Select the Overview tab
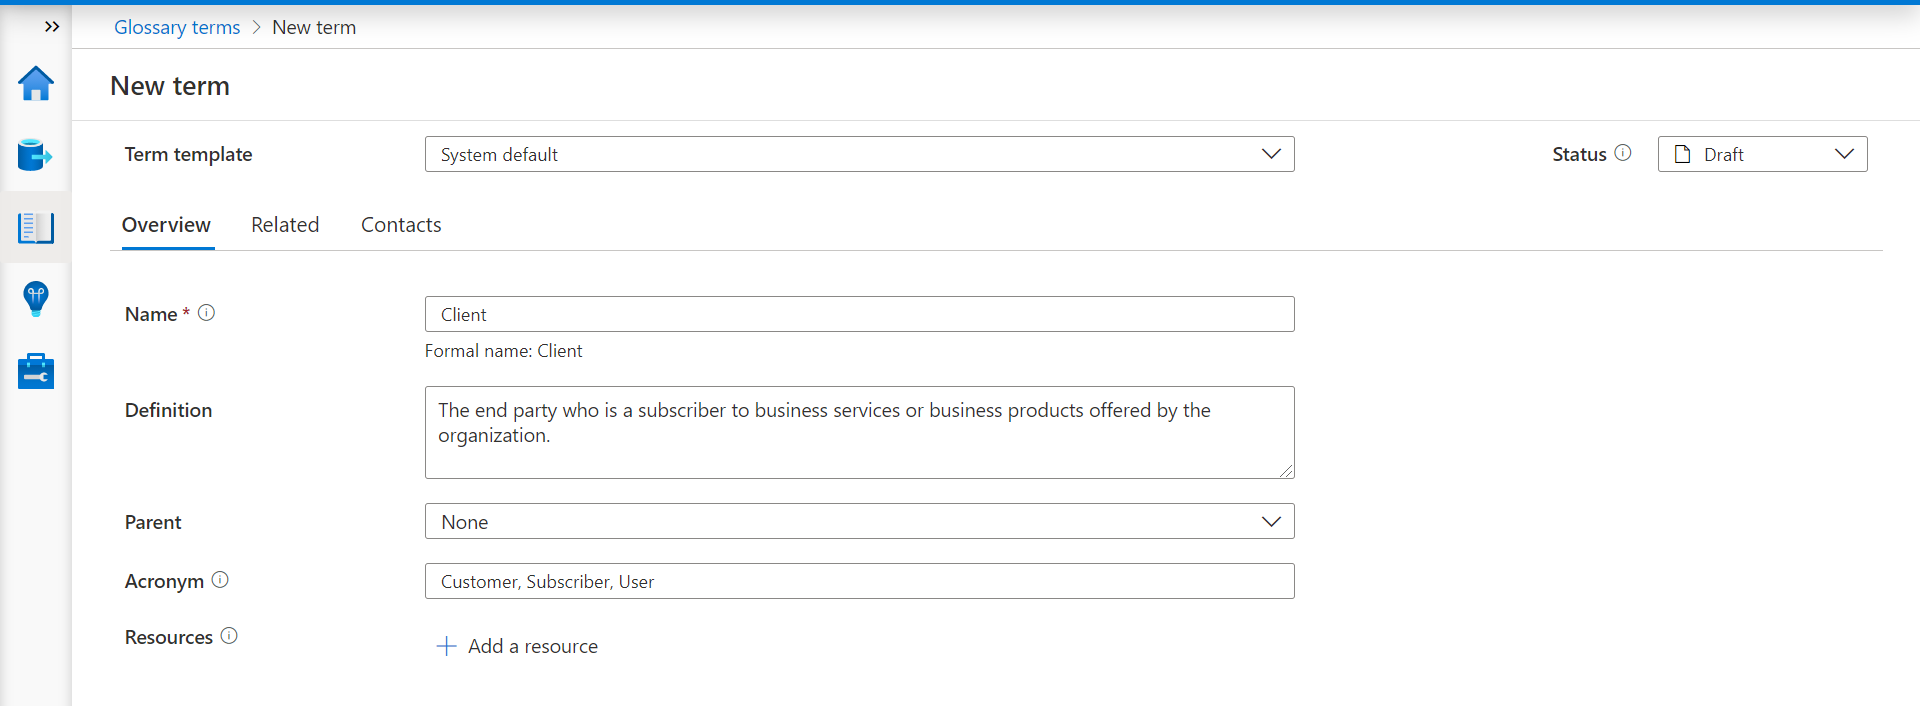The image size is (1920, 706). pos(166,225)
